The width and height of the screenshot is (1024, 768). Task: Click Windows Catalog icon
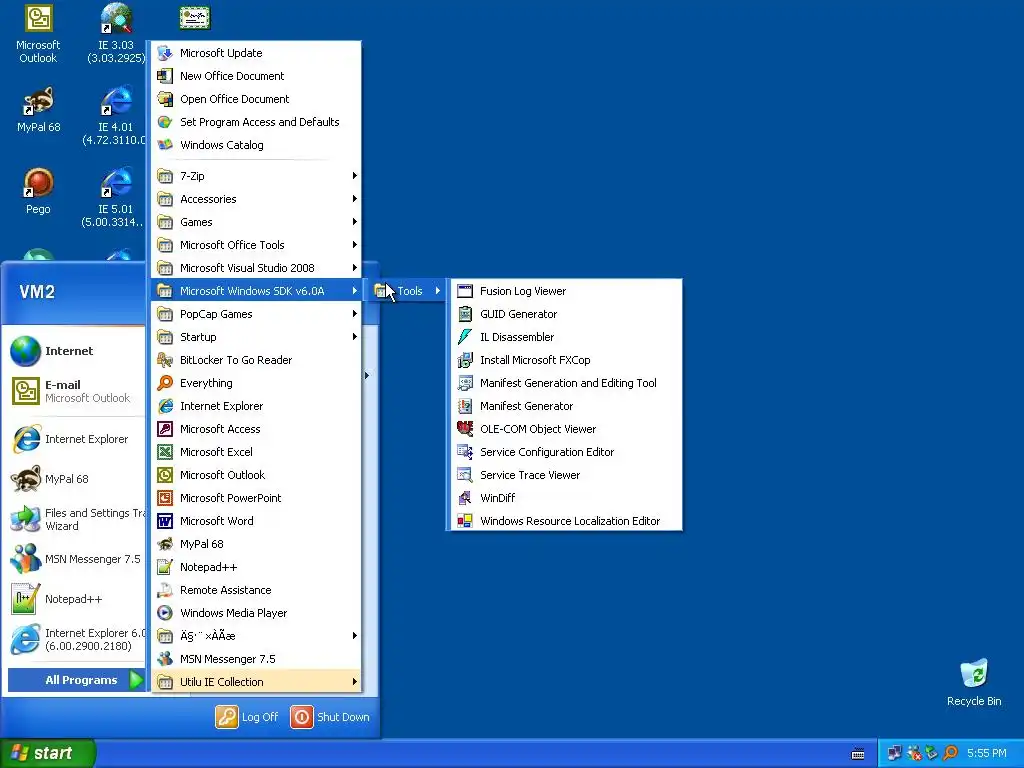(x=165, y=145)
